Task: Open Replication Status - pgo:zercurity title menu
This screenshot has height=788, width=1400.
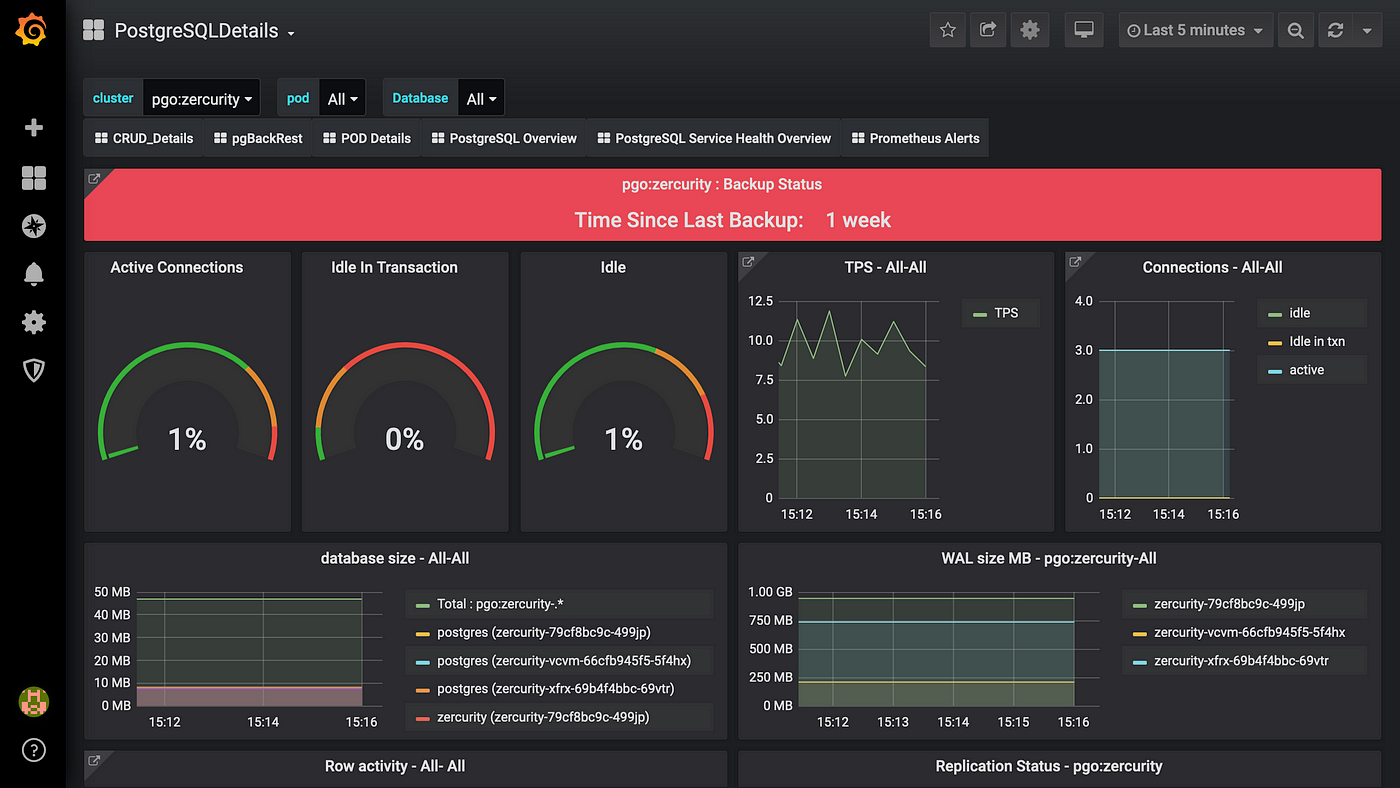Action: (1049, 766)
